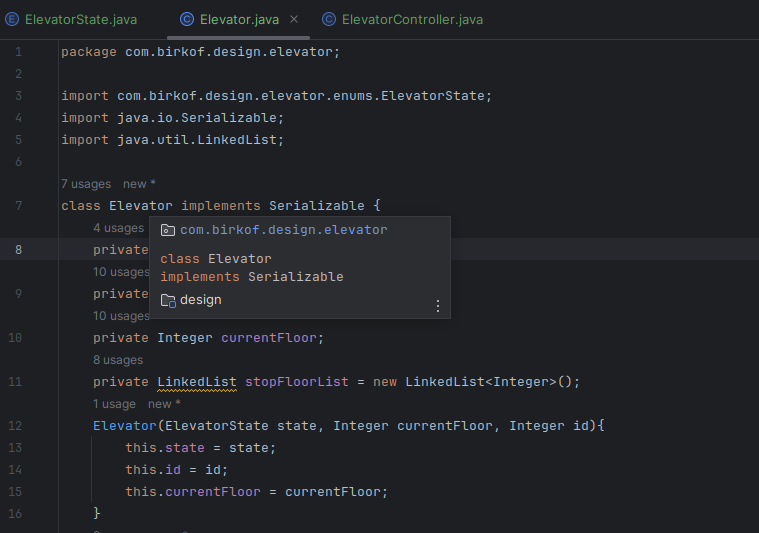Click the package icon in the documentation popup
Screen dimensions: 759x533
coord(167,230)
